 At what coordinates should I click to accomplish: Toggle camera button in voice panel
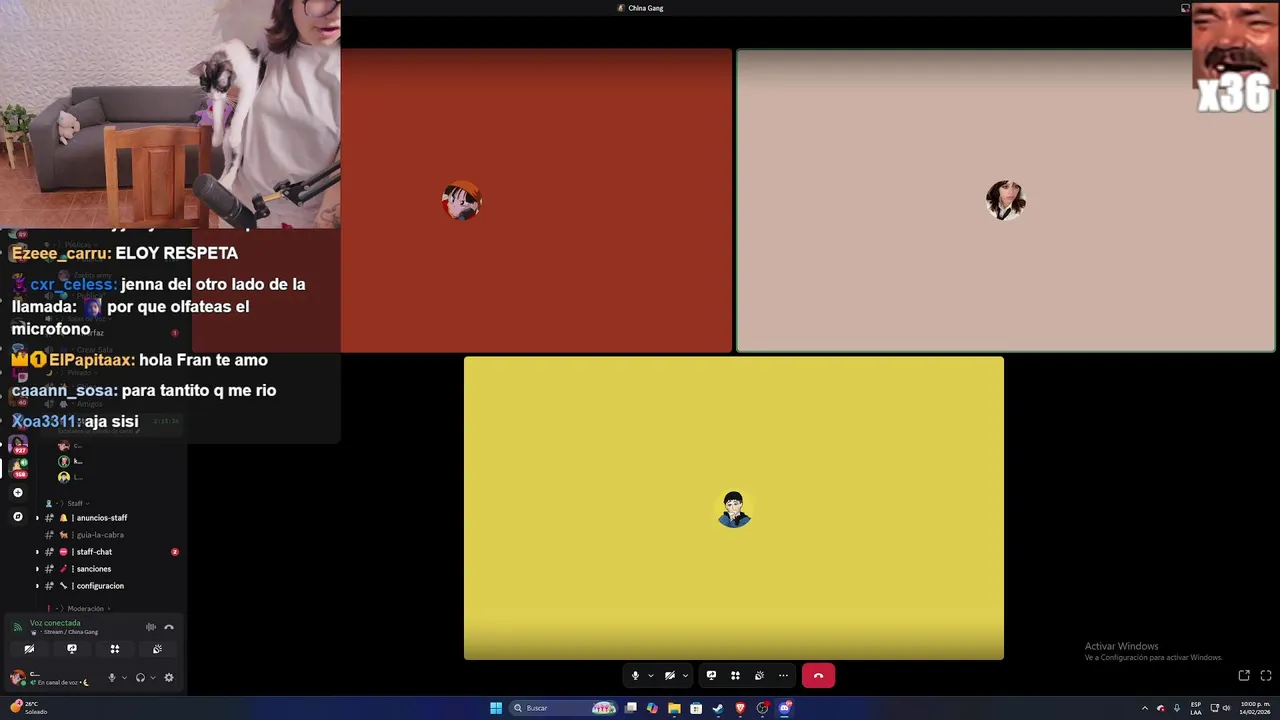tap(29, 649)
